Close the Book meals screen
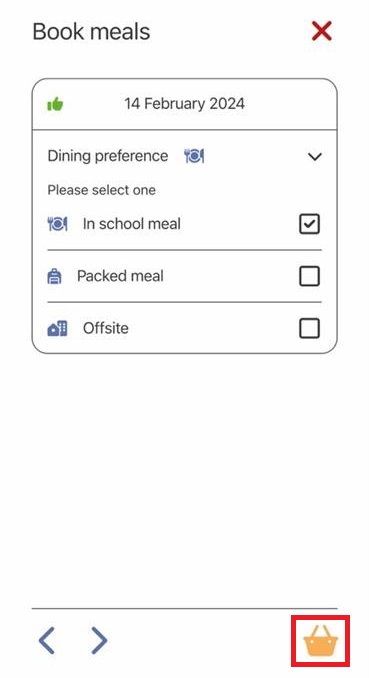 (x=321, y=31)
